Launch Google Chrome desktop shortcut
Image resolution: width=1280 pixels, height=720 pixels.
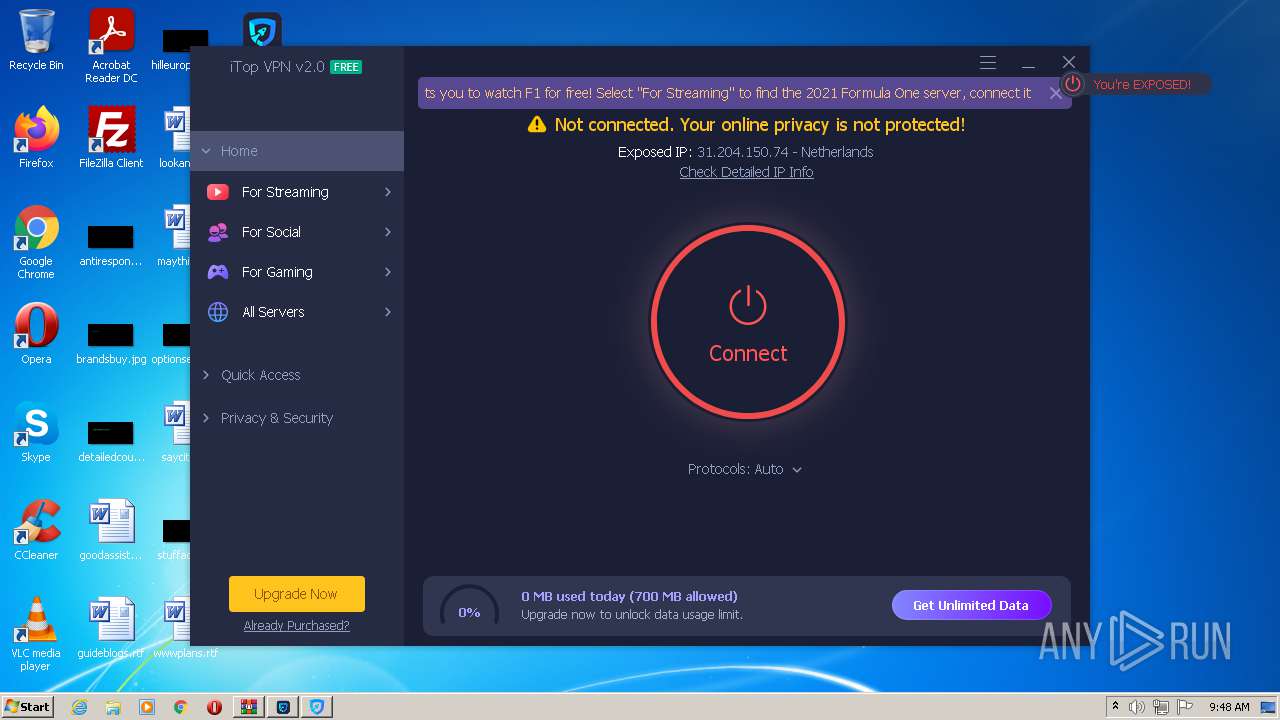(36, 242)
